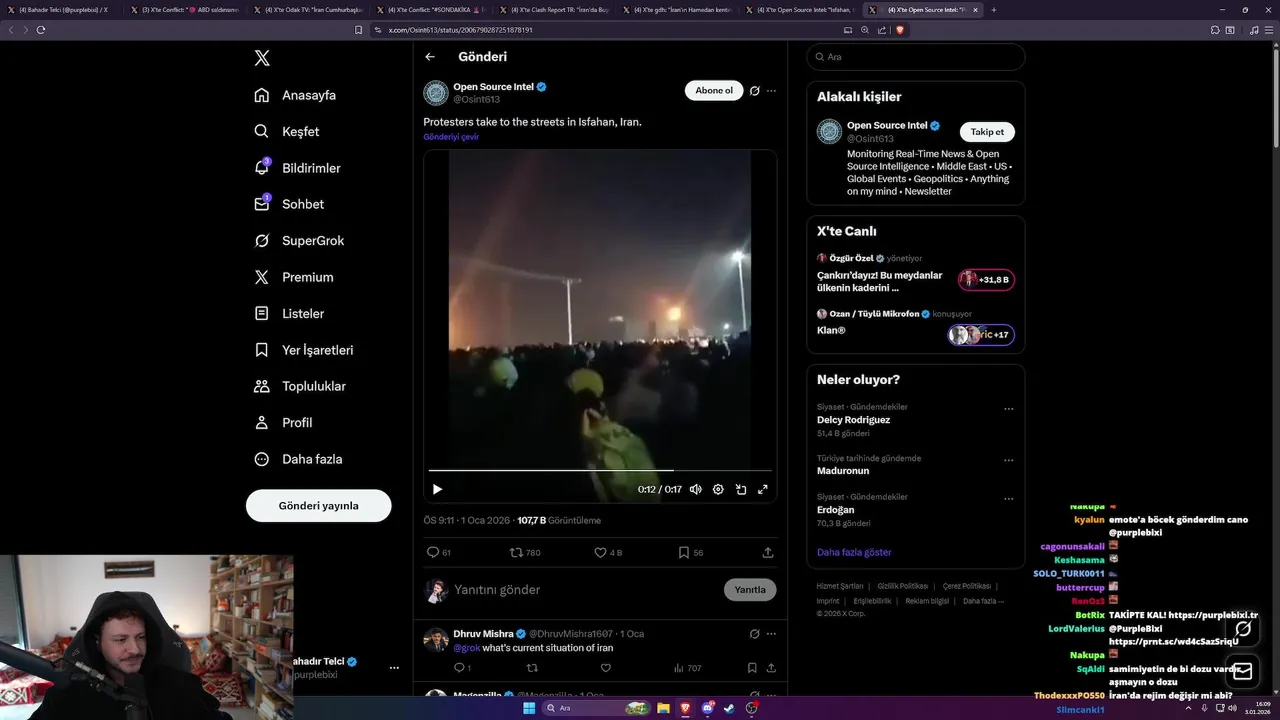The width and height of the screenshot is (1280, 720).
Task: Open Delcy Rodriguez trend
Action: 853,420
